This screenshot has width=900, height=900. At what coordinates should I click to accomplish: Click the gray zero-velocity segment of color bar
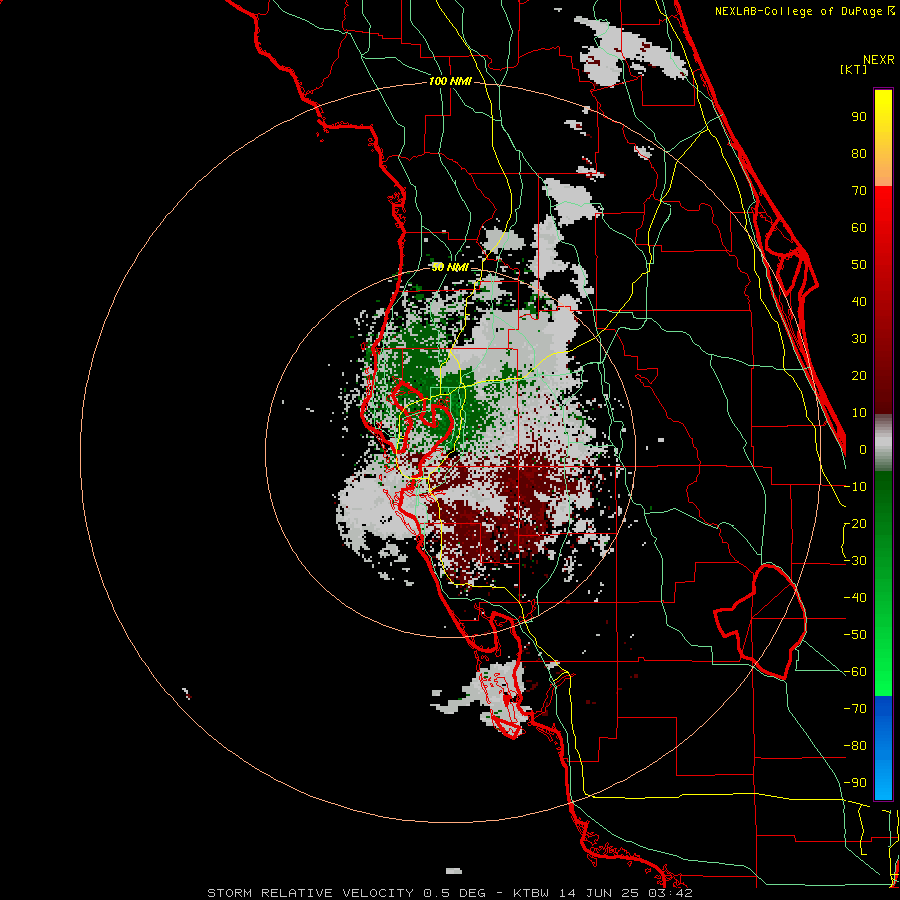point(883,443)
